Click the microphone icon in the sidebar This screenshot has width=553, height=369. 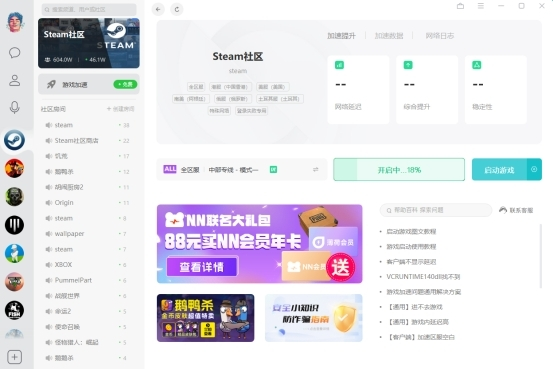(14, 108)
